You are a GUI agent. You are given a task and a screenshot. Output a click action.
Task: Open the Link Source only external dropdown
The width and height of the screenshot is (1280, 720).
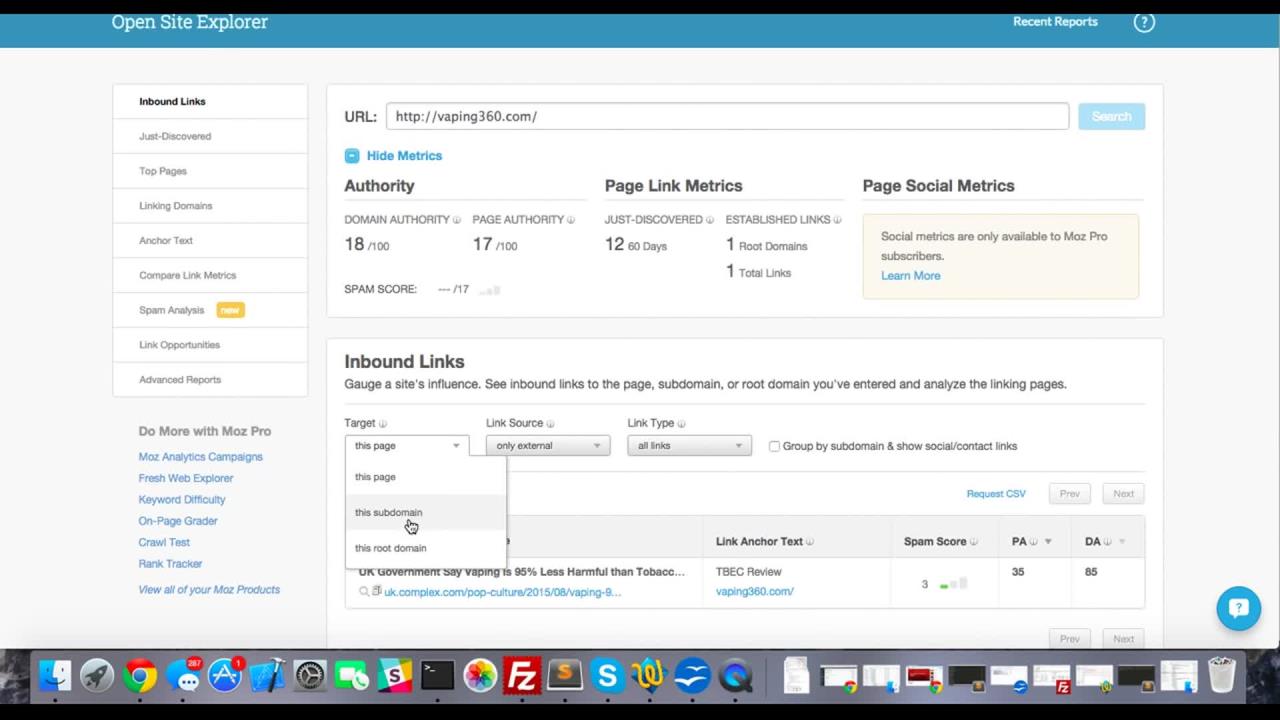tap(547, 446)
